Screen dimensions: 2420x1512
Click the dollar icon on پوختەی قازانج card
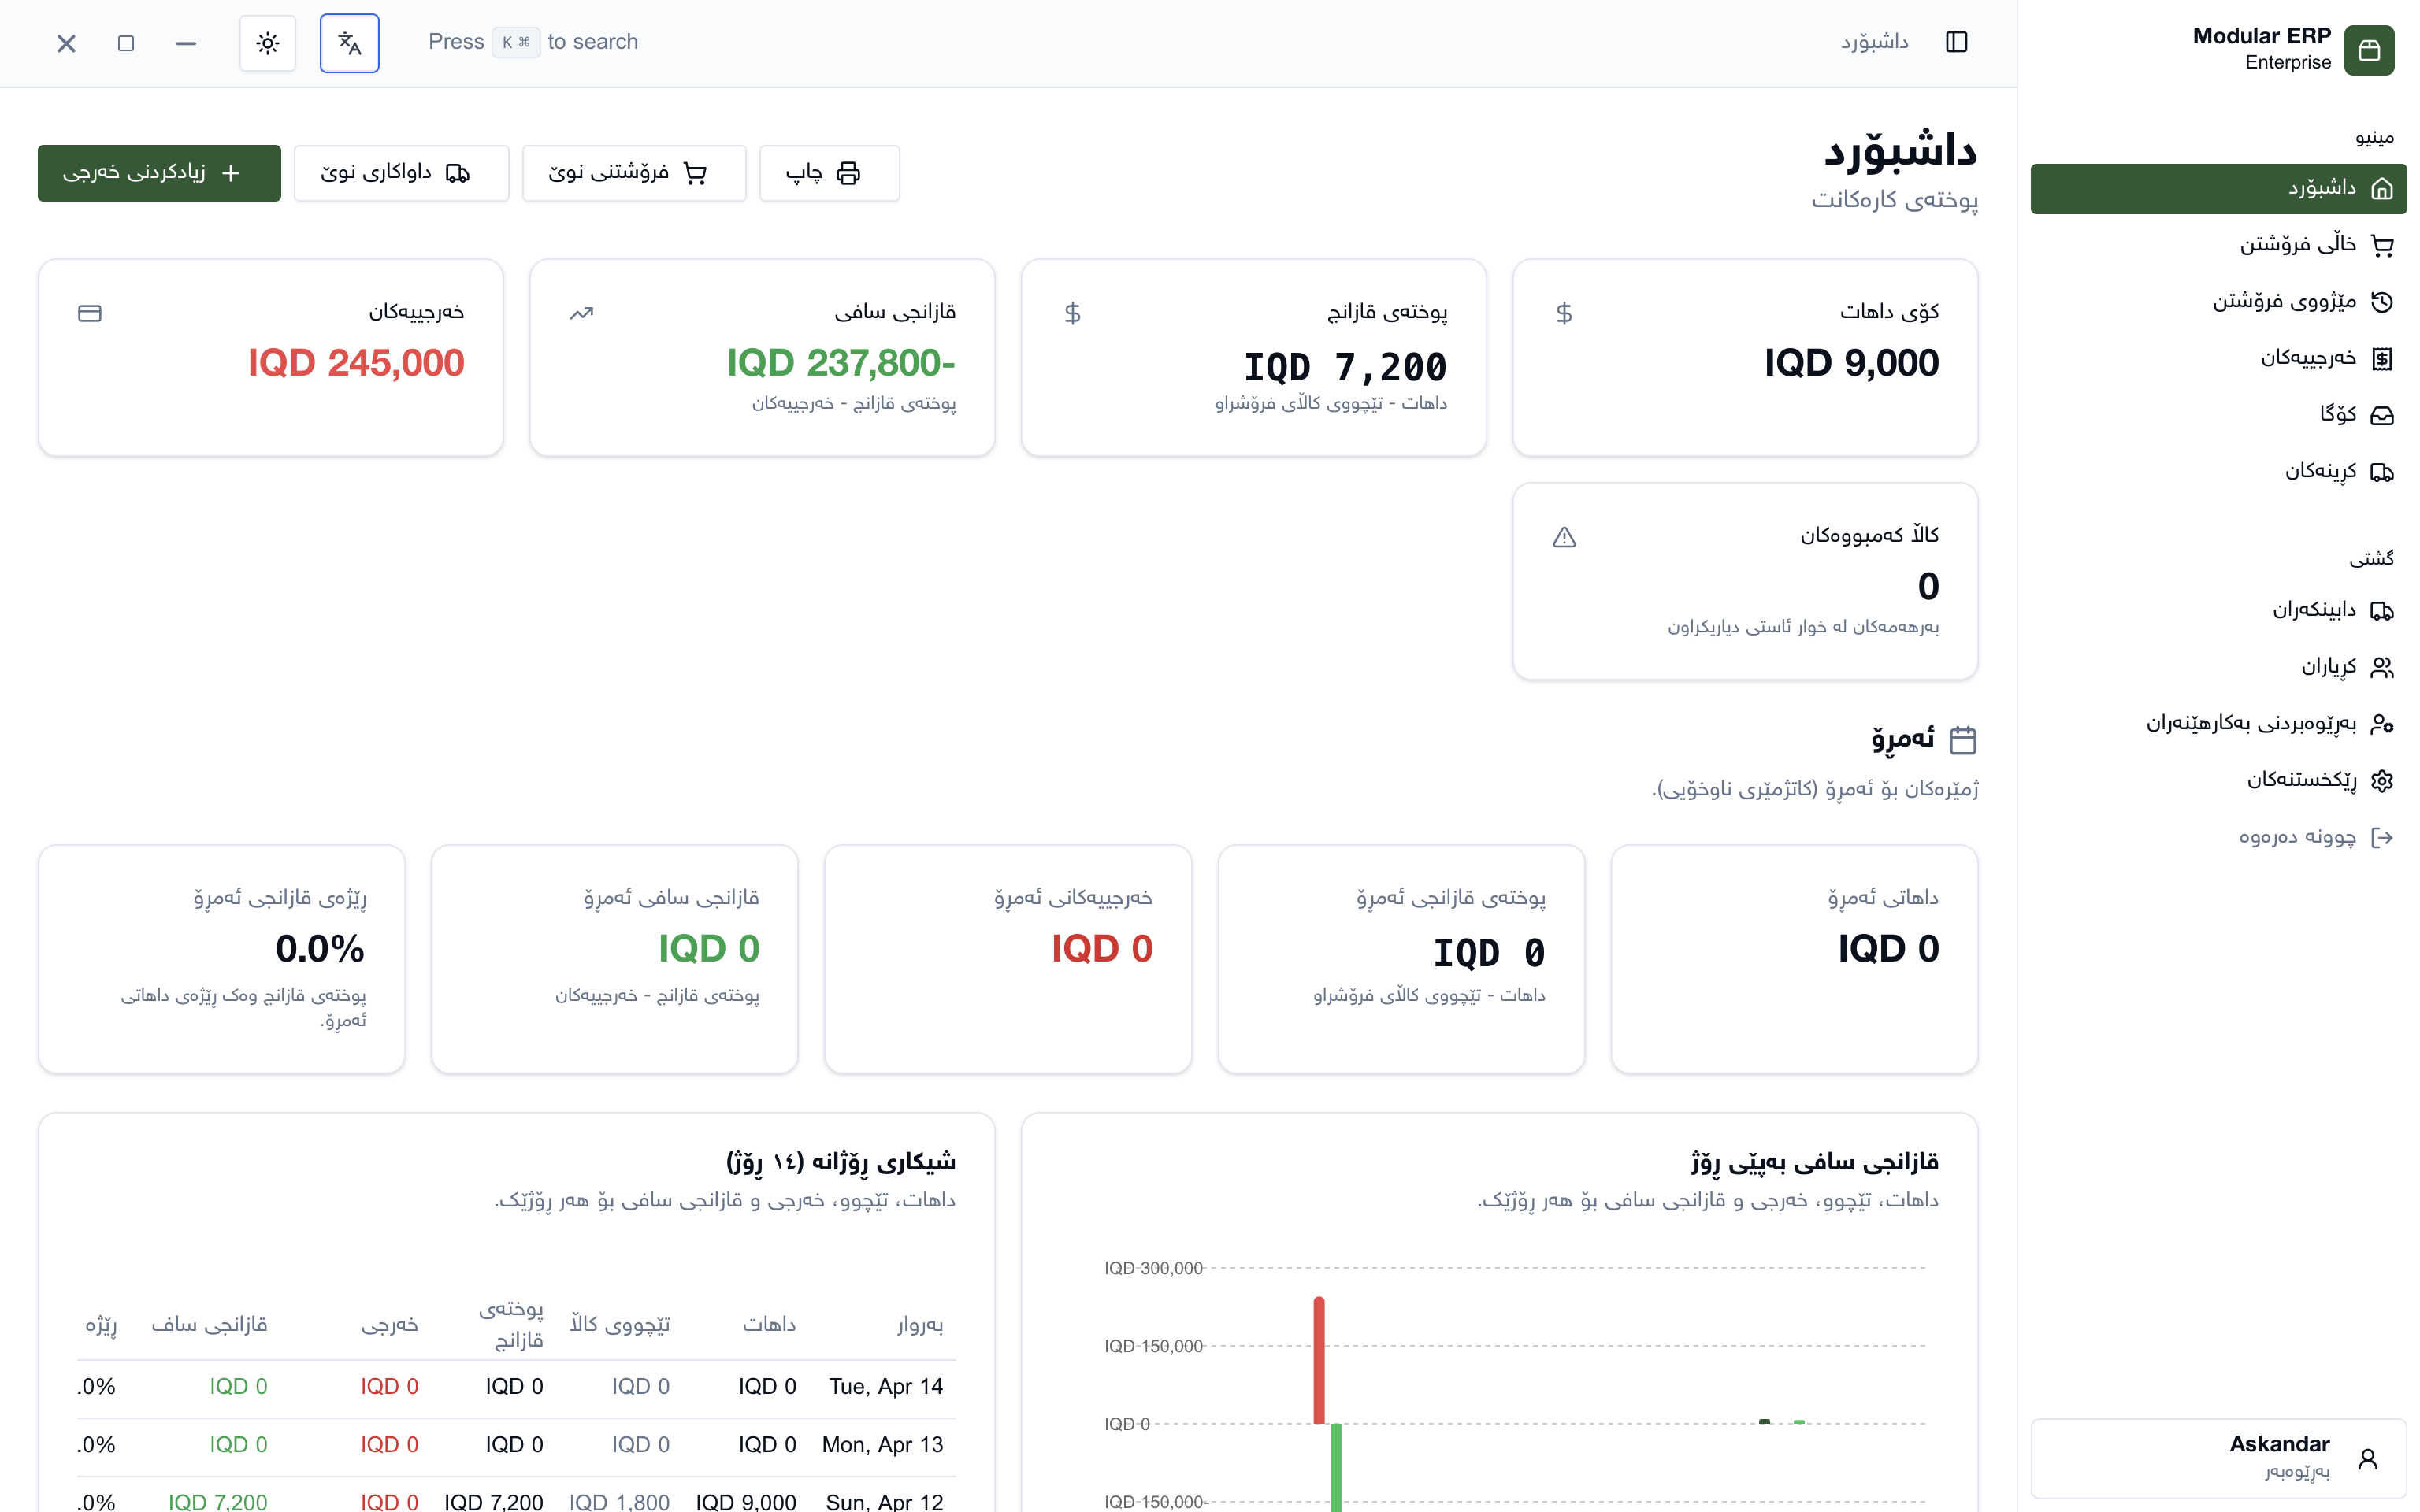pos(1072,313)
